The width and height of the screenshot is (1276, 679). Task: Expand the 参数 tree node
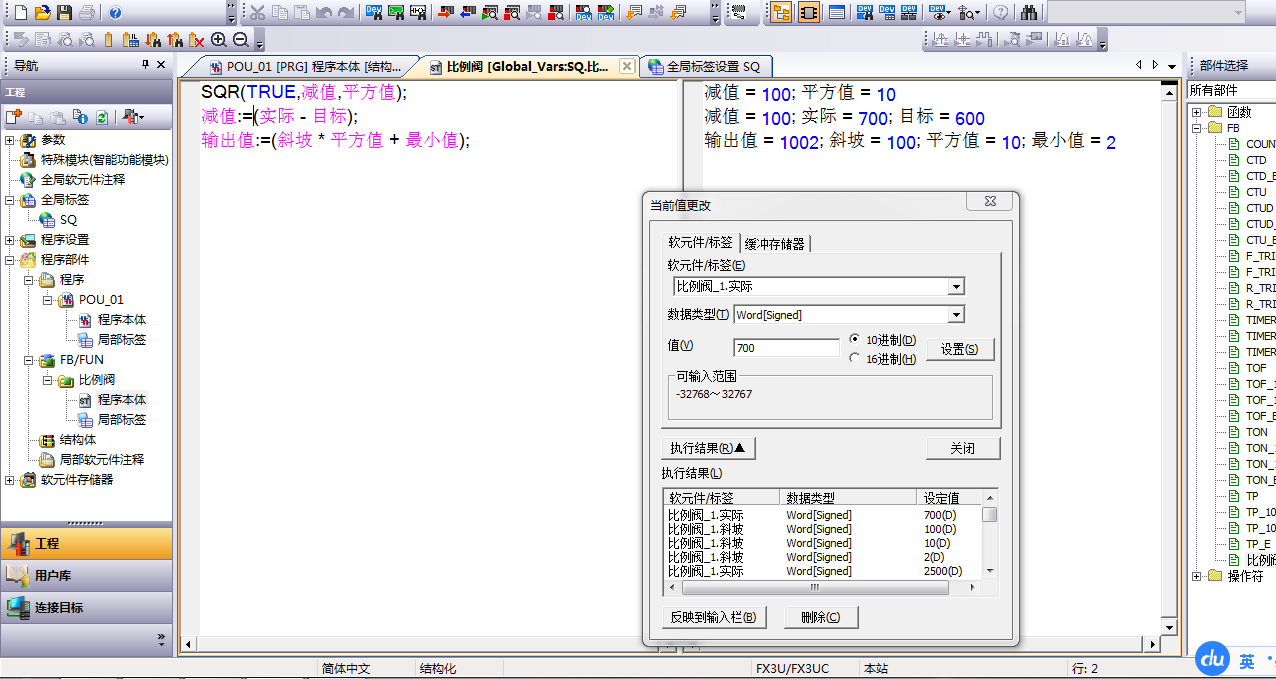tap(10, 140)
